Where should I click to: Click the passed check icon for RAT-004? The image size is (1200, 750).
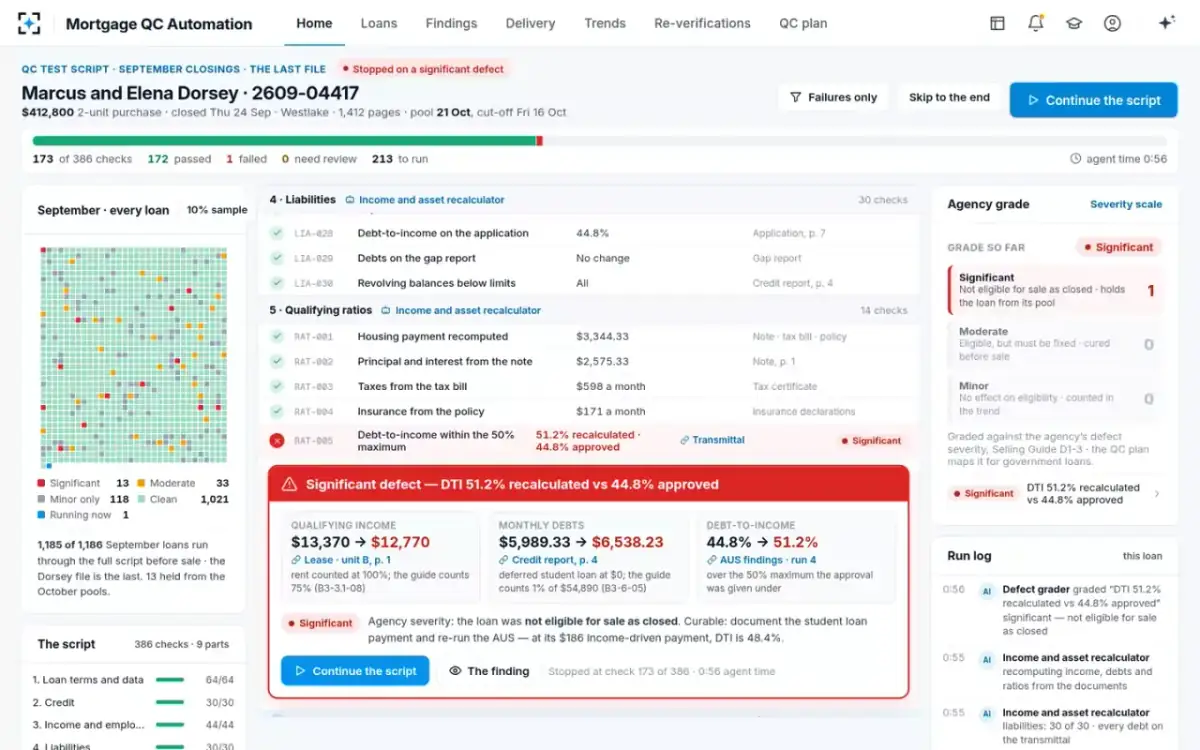pos(277,411)
